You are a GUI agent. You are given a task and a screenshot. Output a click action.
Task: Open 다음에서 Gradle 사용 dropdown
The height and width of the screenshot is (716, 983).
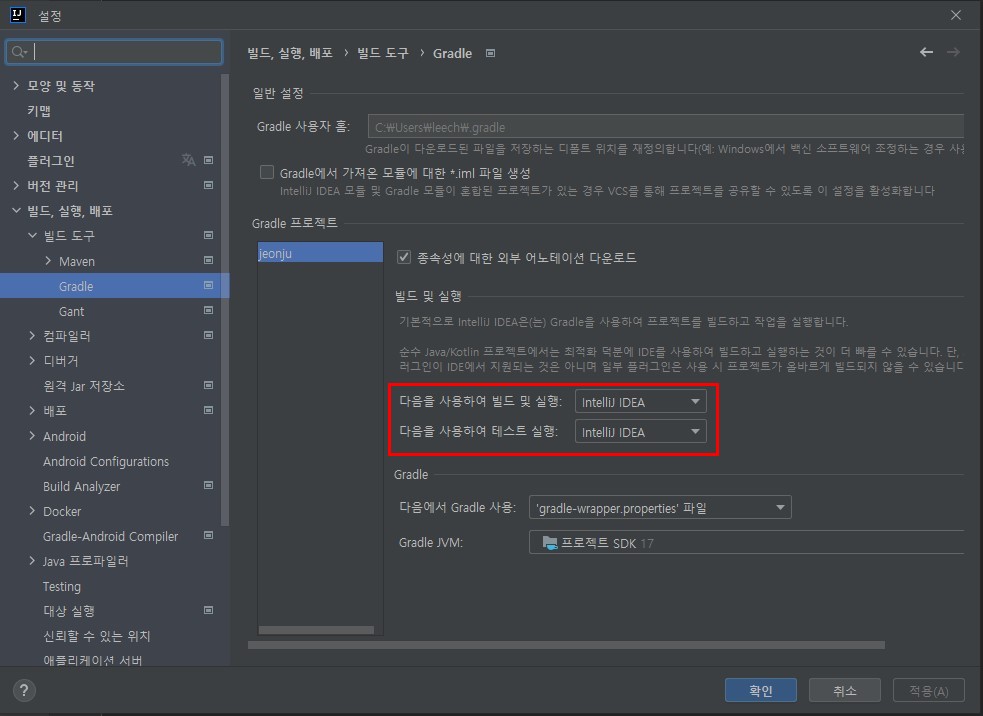pos(660,508)
